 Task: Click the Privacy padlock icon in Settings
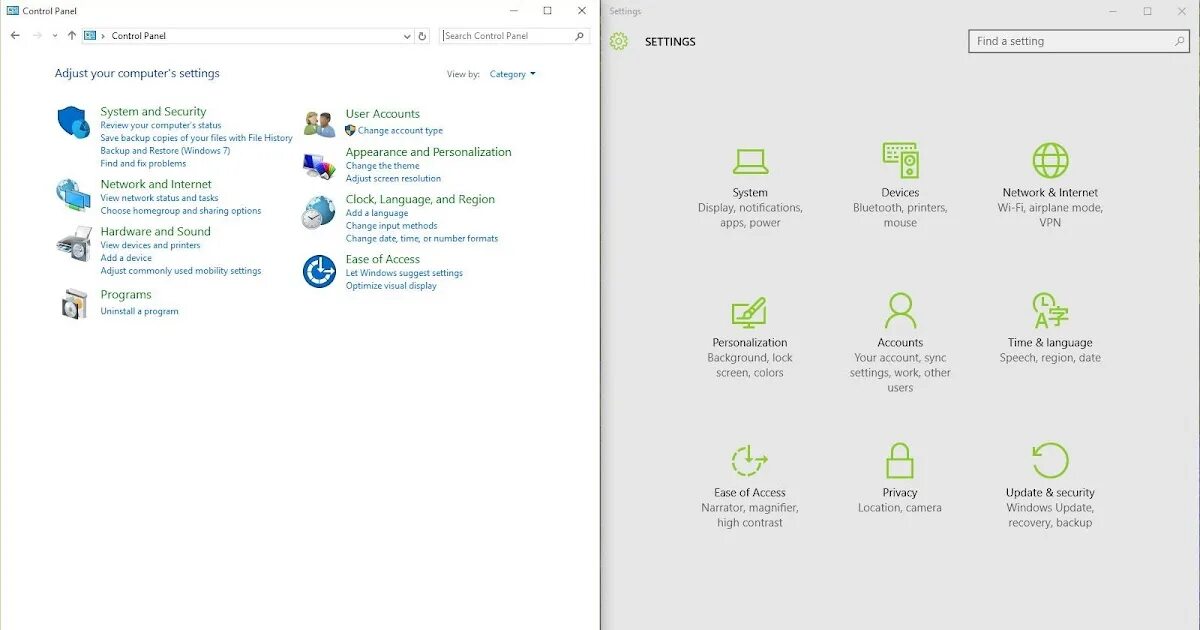[900, 461]
